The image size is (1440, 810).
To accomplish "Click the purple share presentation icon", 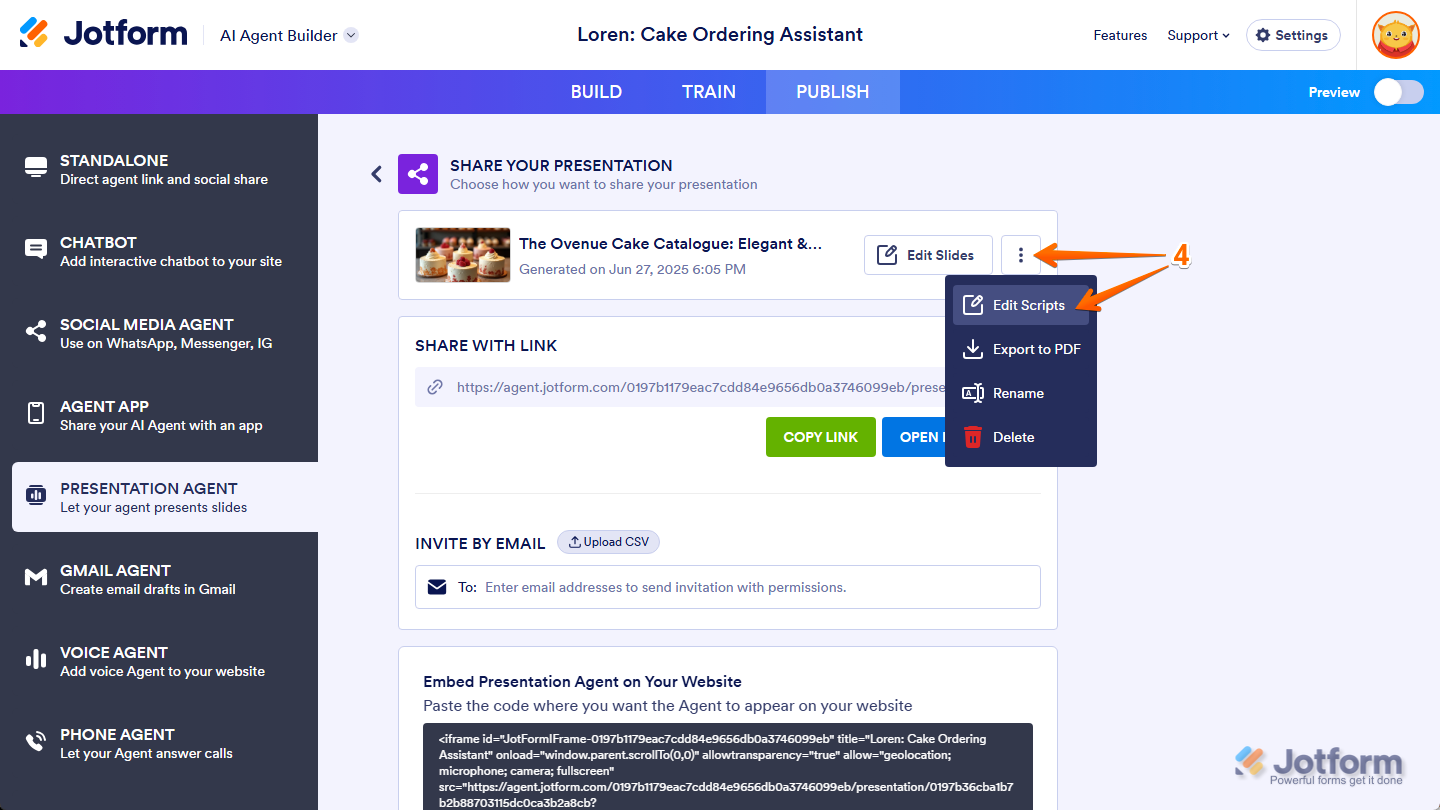I will tap(418, 174).
